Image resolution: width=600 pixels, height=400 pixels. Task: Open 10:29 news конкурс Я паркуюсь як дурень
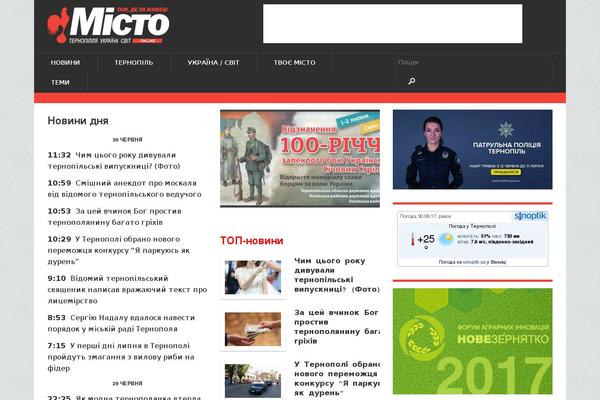point(119,250)
